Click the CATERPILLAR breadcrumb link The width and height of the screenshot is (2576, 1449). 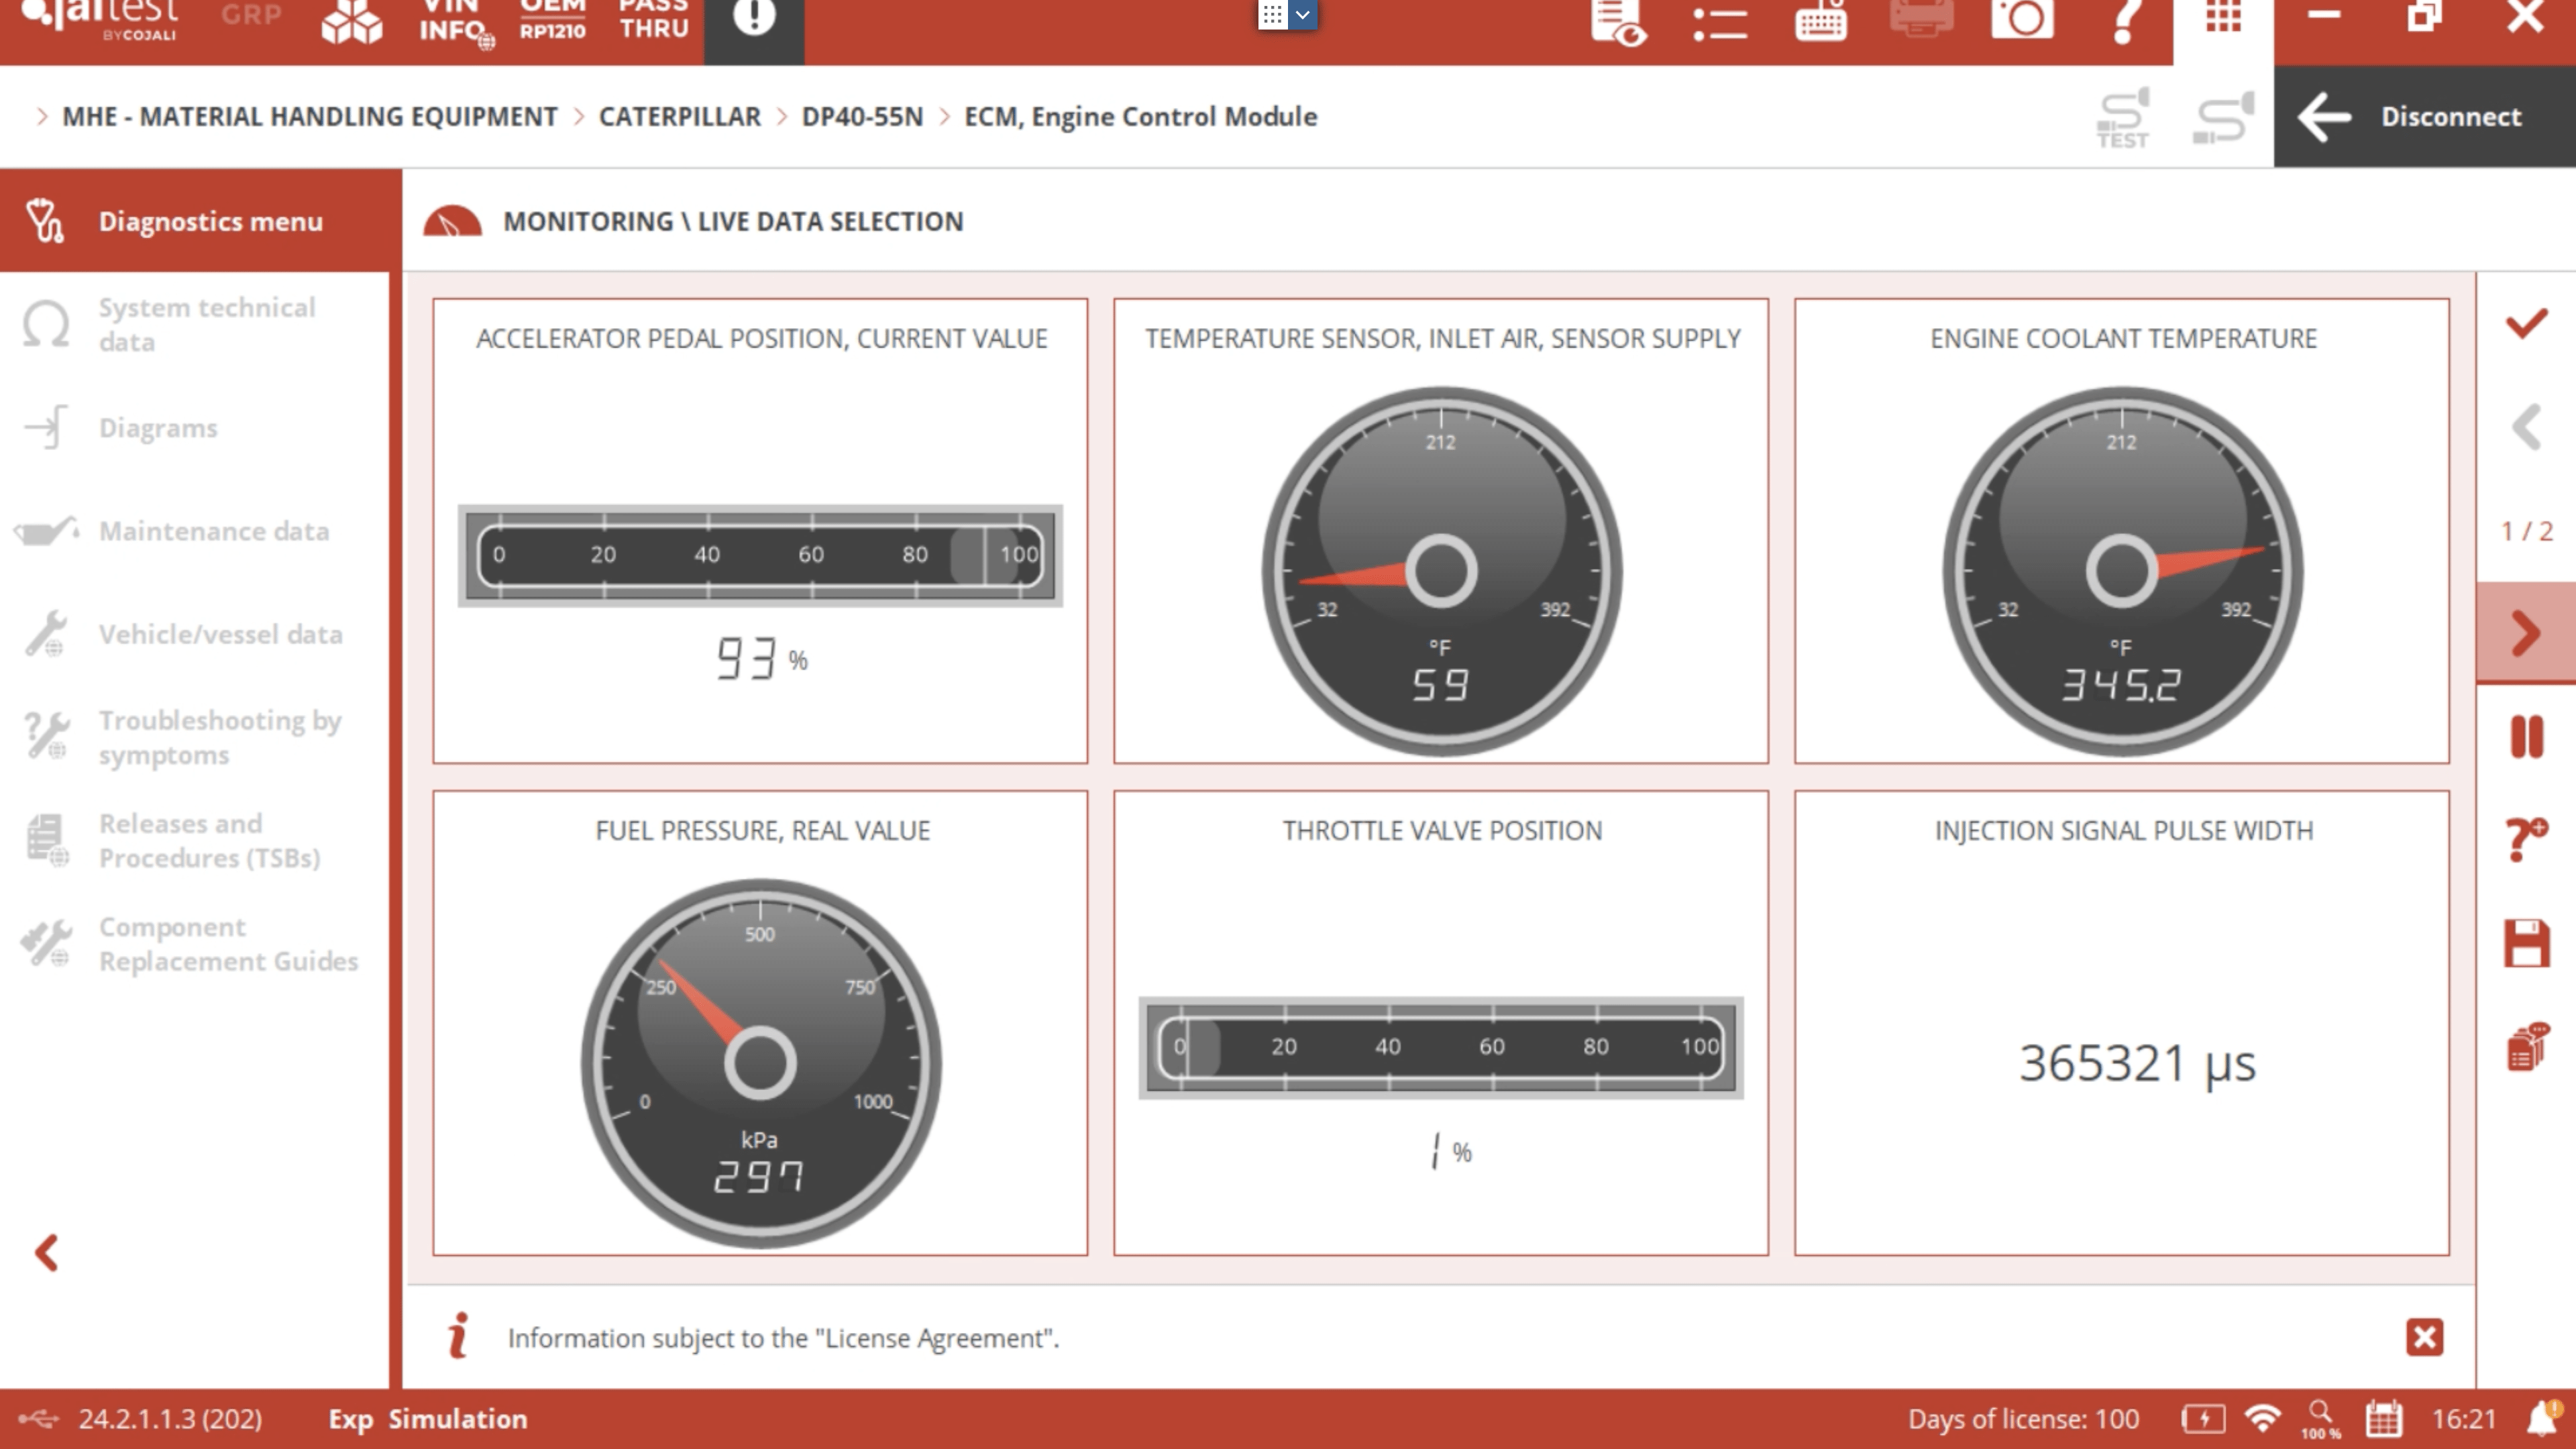point(679,117)
